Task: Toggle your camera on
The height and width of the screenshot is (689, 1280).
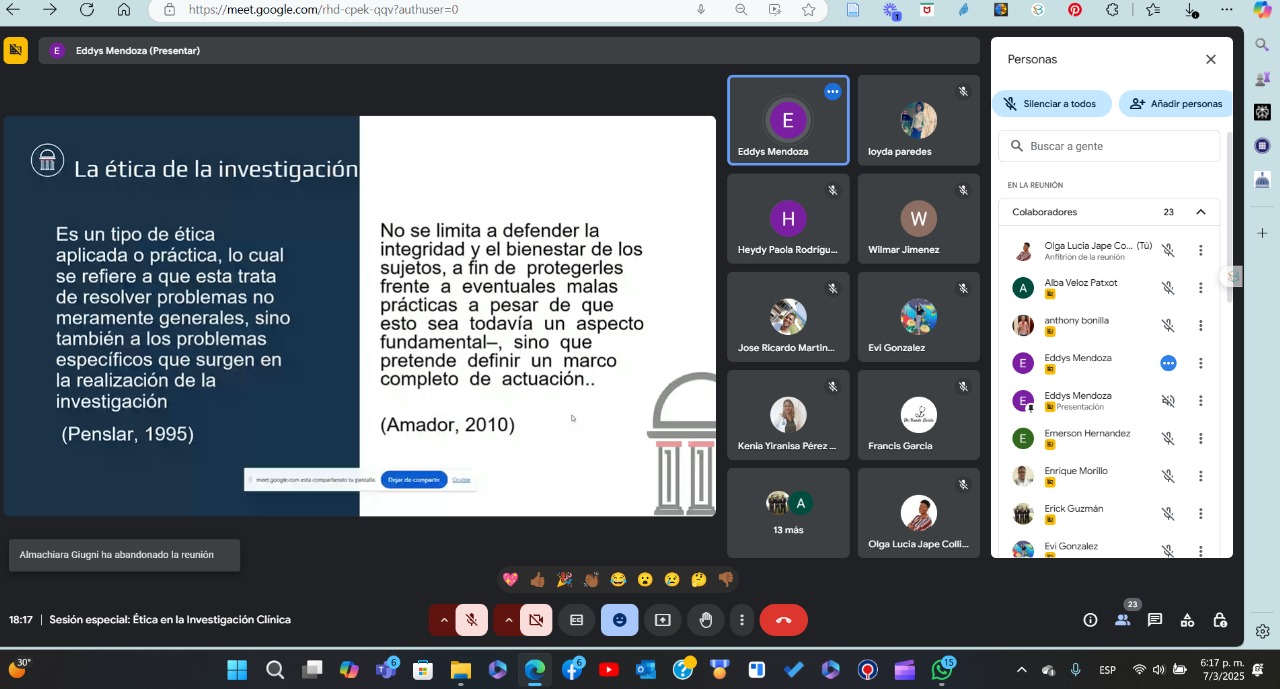Action: pyautogui.click(x=536, y=620)
